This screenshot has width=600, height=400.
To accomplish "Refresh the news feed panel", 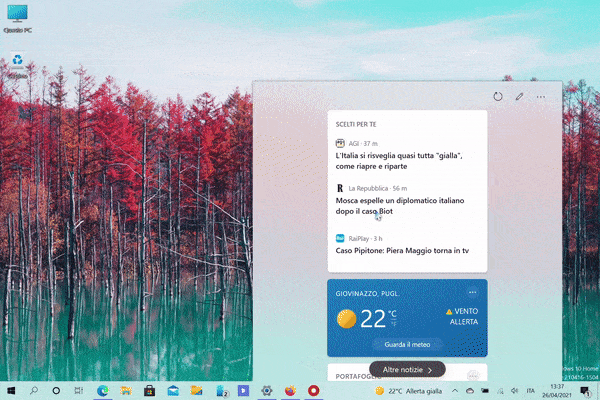I will click(x=497, y=96).
